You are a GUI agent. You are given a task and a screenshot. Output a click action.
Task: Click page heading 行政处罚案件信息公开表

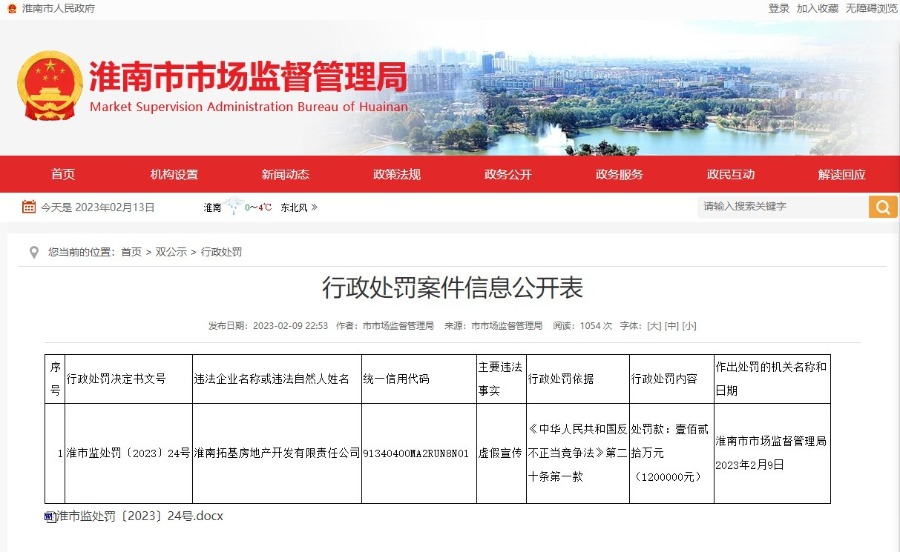click(452, 287)
